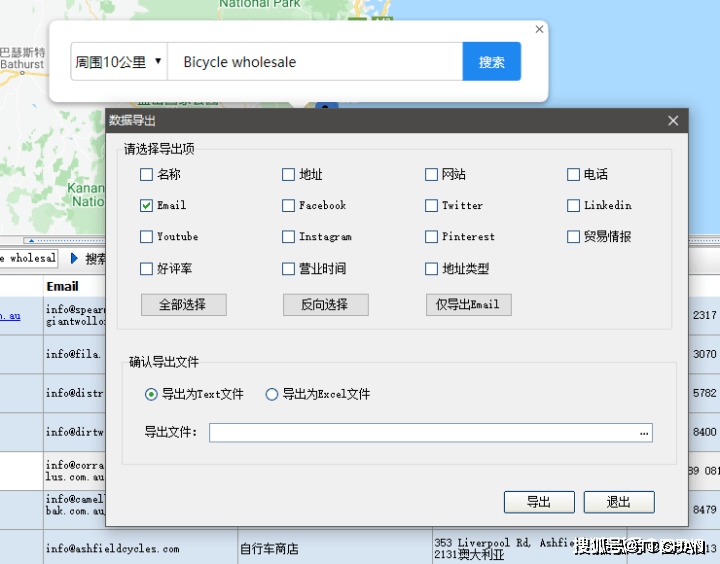This screenshot has width=720, height=564.
Task: Check the 电话 checkbox
Action: (573, 175)
